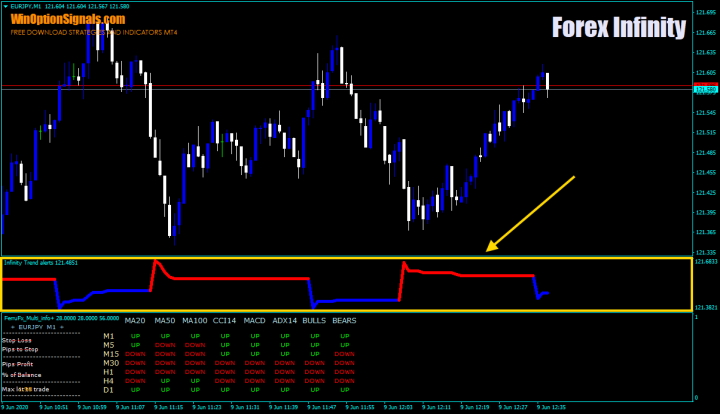Click the 9 Jun 11:39 time axis label
The height and width of the screenshot is (414, 720).
283,407
